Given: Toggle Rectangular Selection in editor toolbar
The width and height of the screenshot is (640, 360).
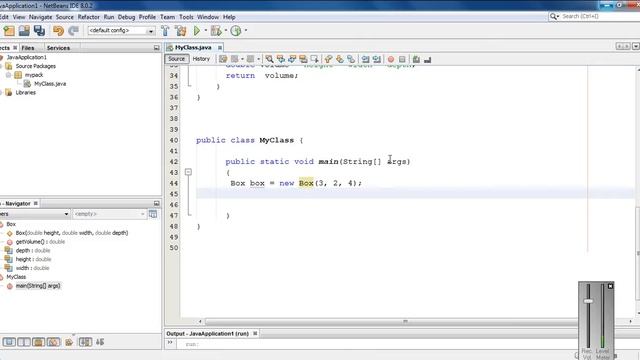Looking at the screenshot, I should click(x=314, y=59).
